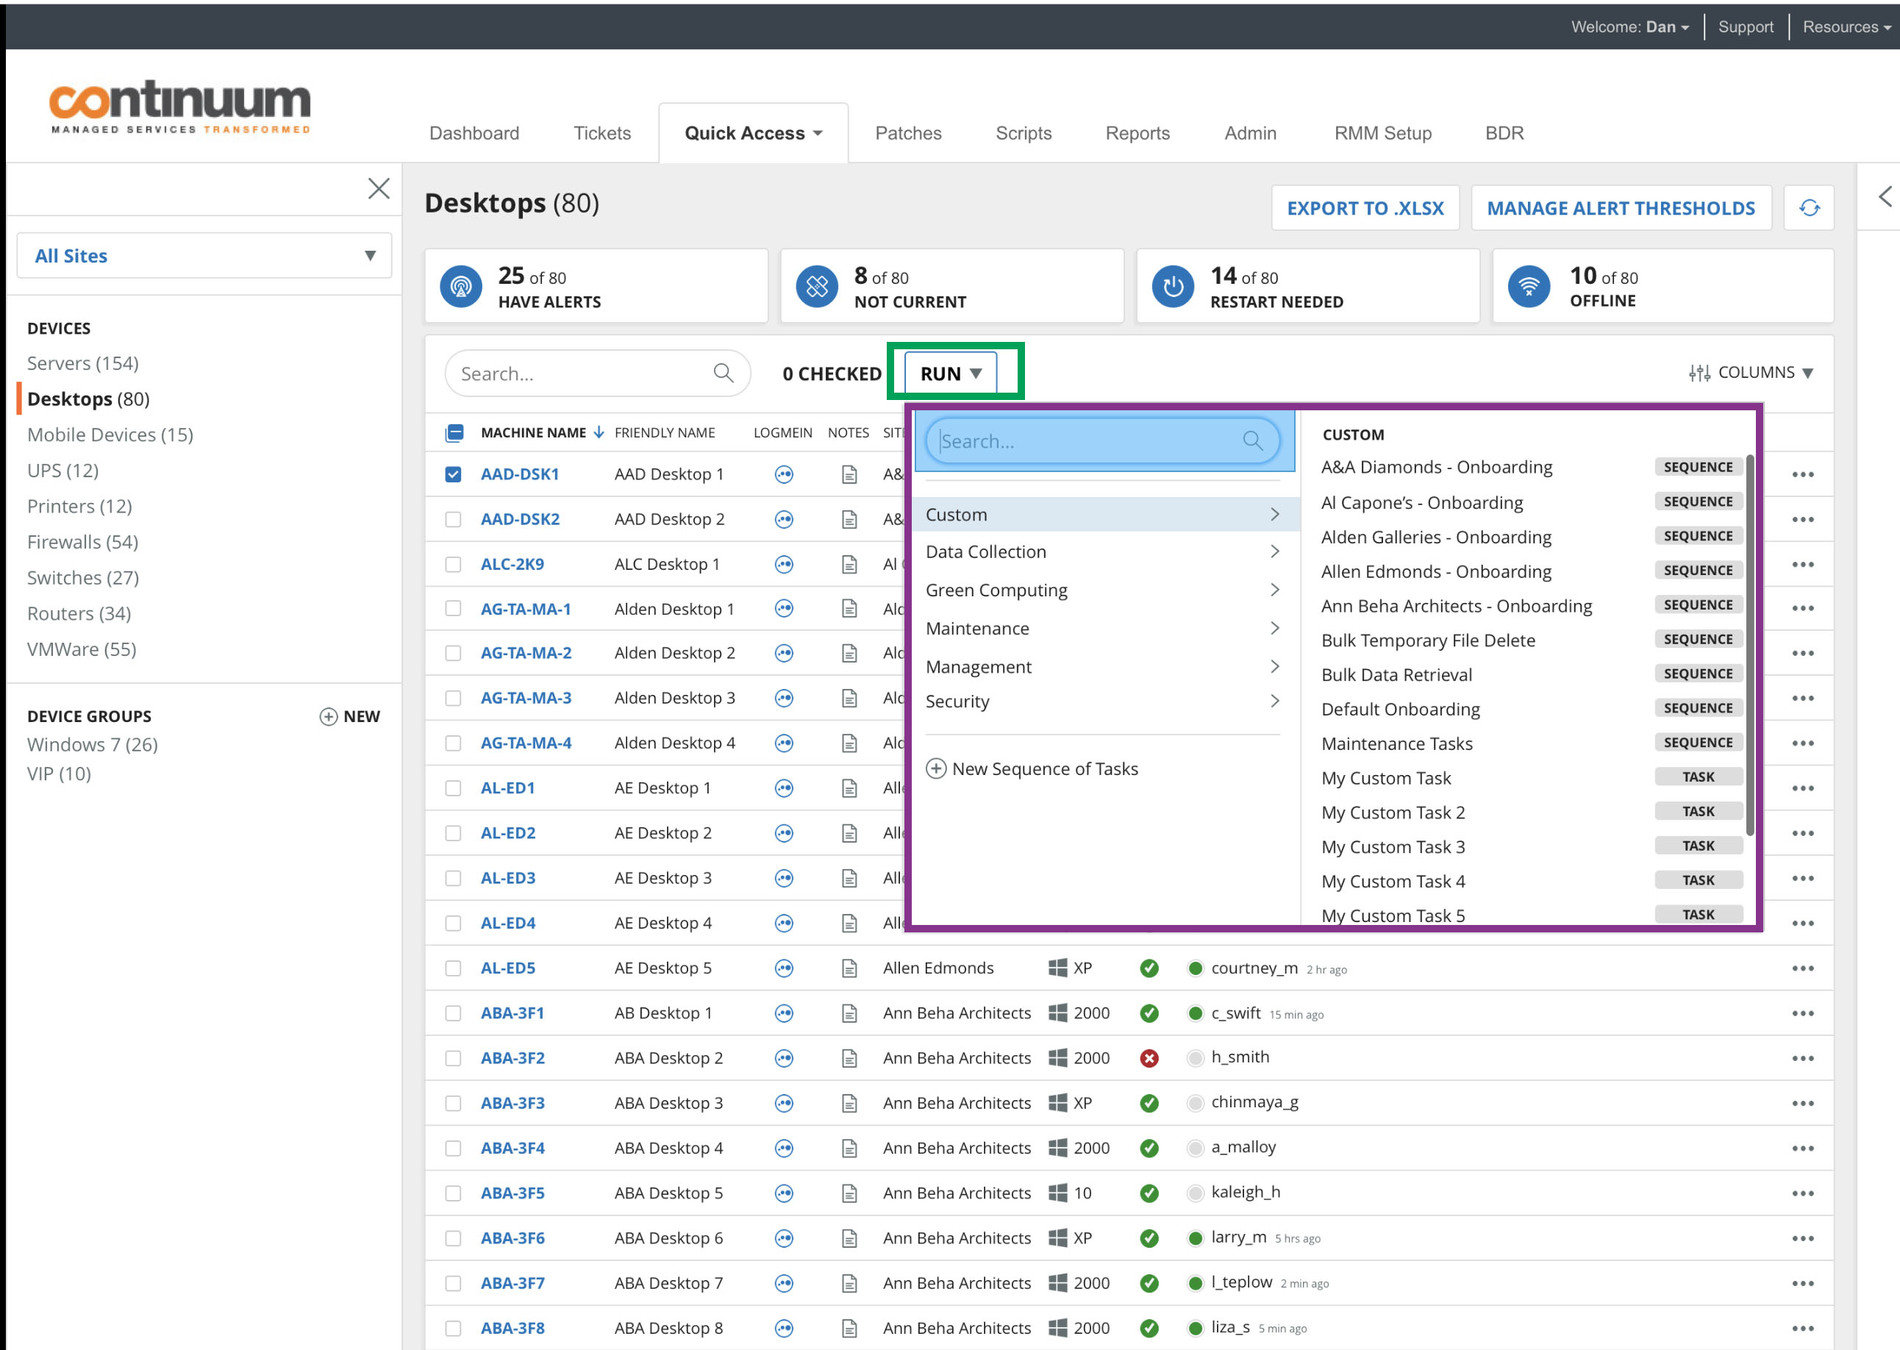Screen dimensions: 1900x1350
Task: Open the All Sites dropdown
Action: 204,256
